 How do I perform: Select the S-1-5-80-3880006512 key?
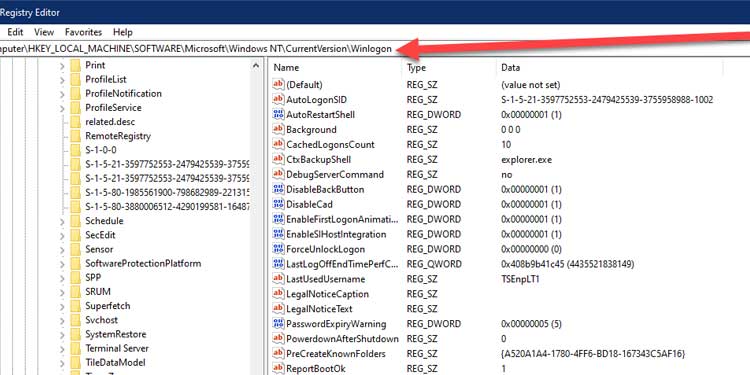click(x=167, y=207)
